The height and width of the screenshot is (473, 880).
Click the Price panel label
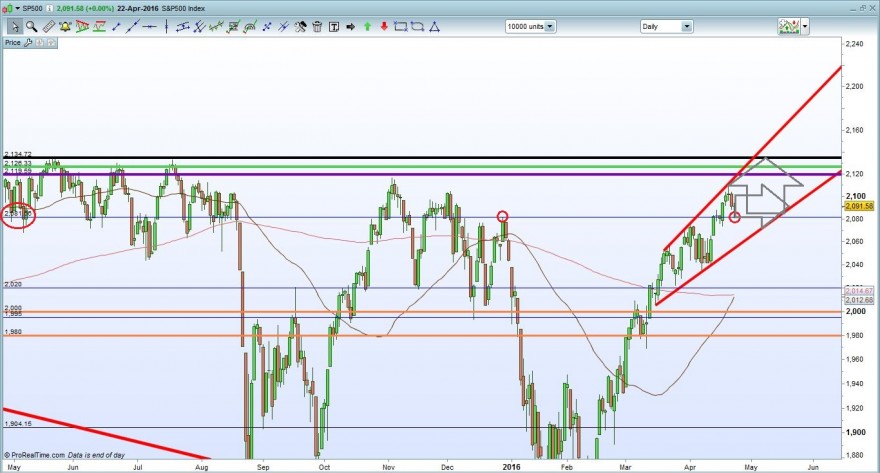[x=12, y=43]
